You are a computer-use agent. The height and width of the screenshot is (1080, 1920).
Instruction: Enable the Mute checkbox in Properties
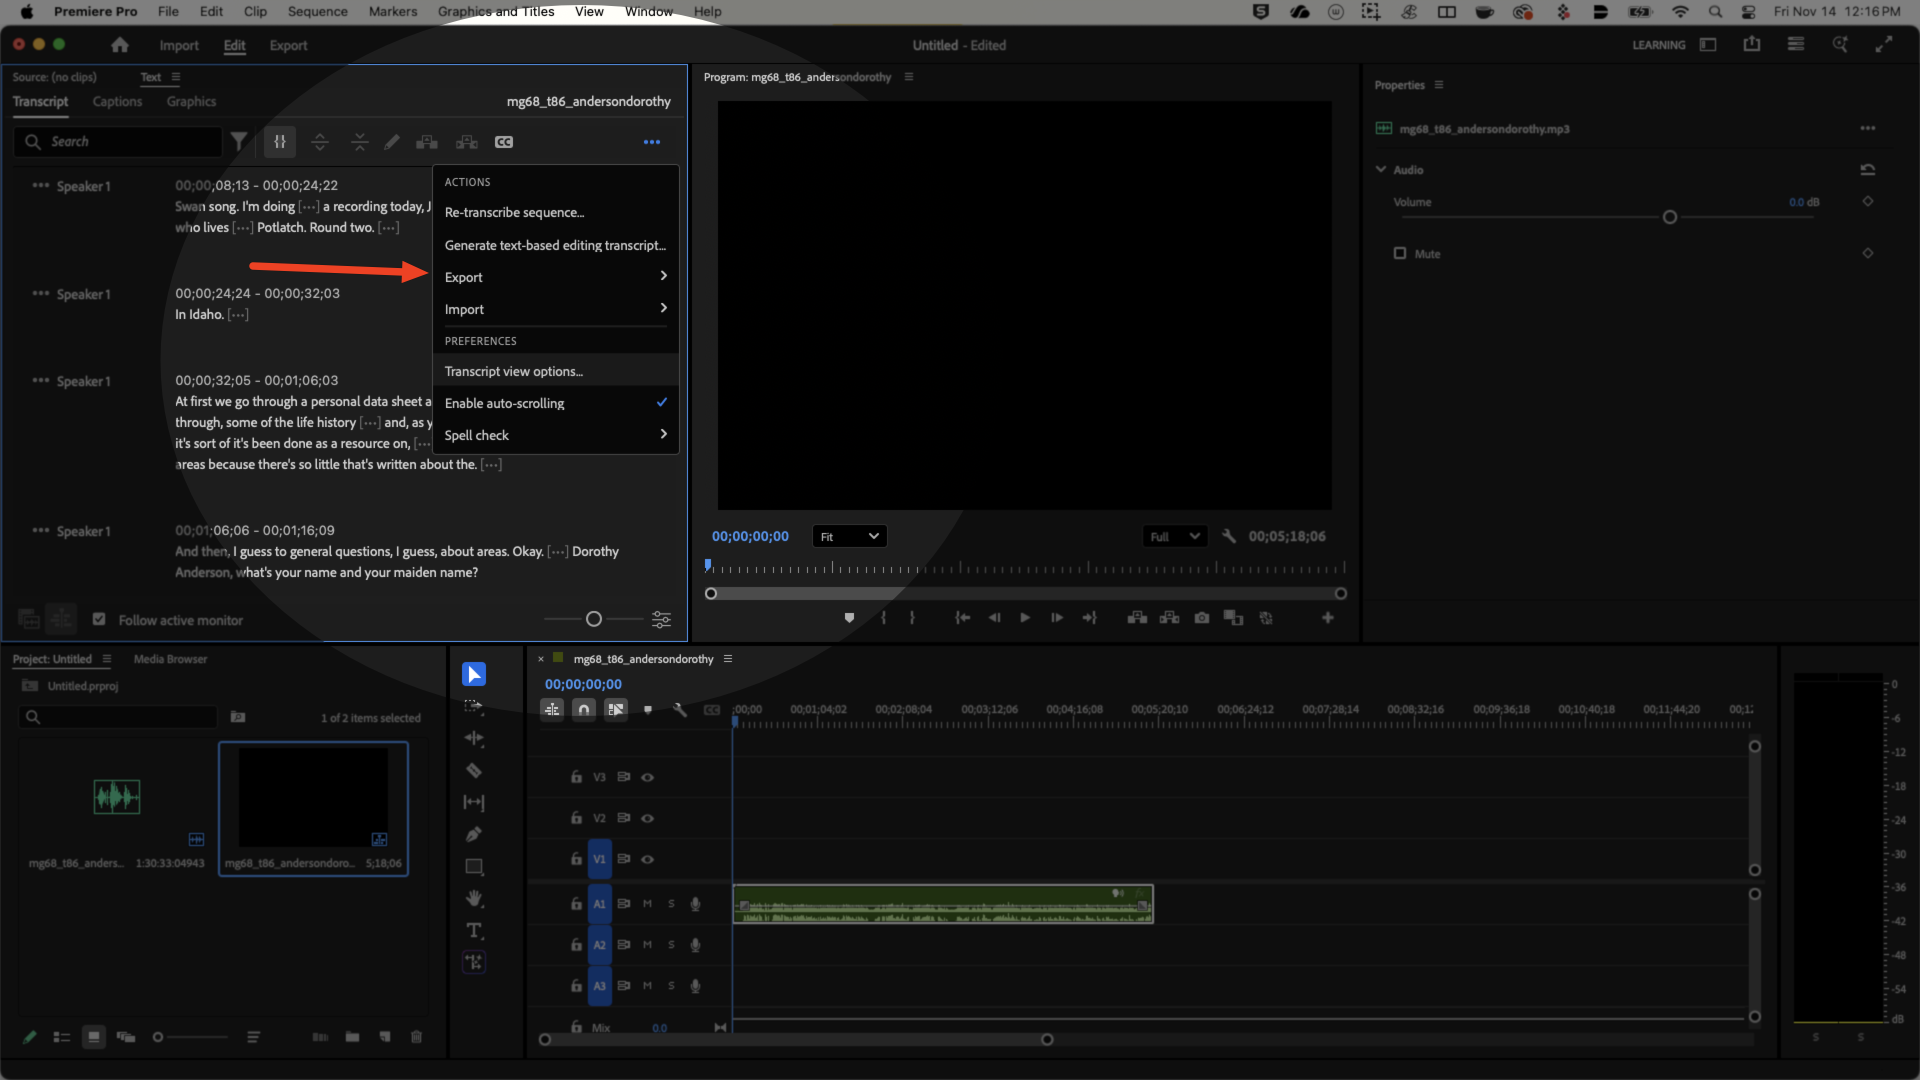coord(1400,254)
